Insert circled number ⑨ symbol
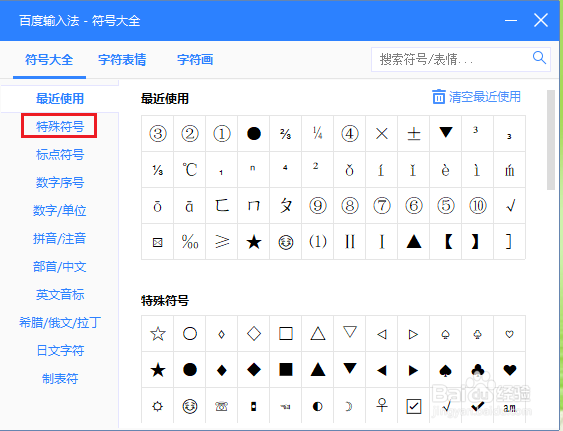Screen dimensions: 563x431 pyautogui.click(x=317, y=205)
